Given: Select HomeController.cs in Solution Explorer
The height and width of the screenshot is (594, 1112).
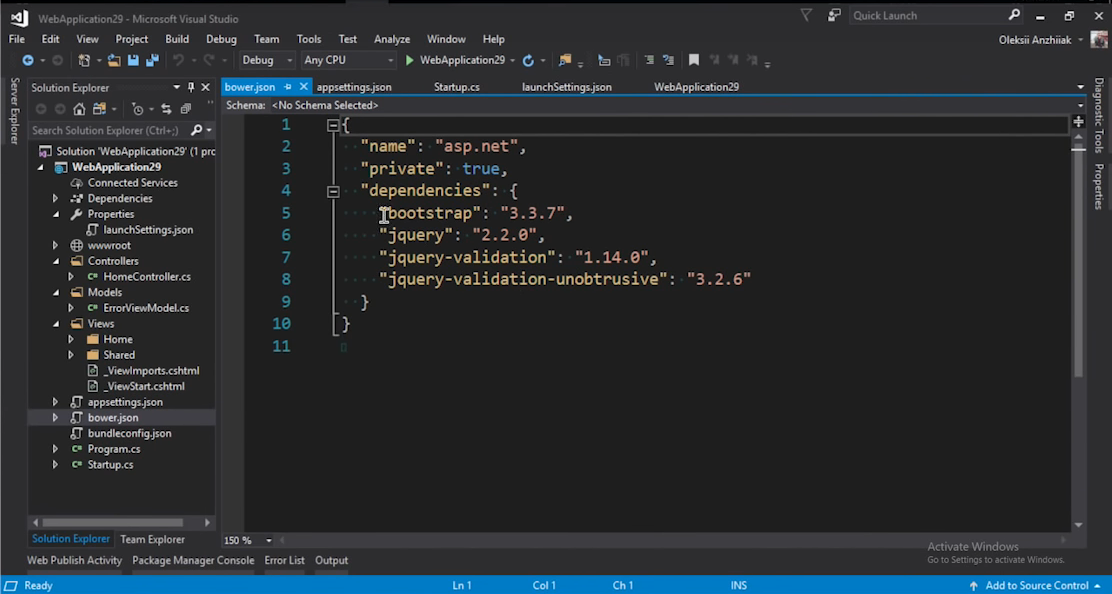Looking at the screenshot, I should (147, 276).
